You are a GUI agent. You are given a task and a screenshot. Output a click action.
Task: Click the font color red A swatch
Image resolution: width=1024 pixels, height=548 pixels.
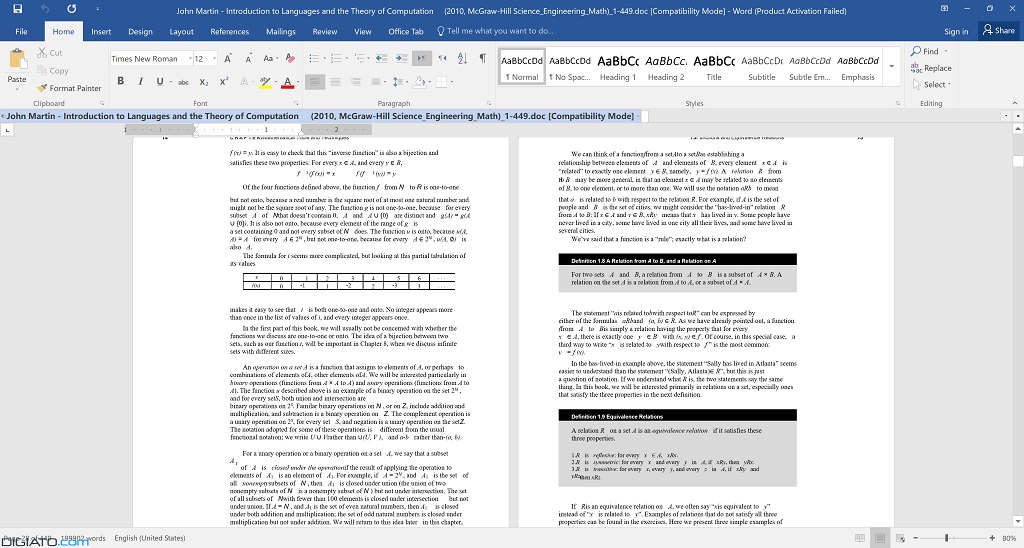(287, 82)
